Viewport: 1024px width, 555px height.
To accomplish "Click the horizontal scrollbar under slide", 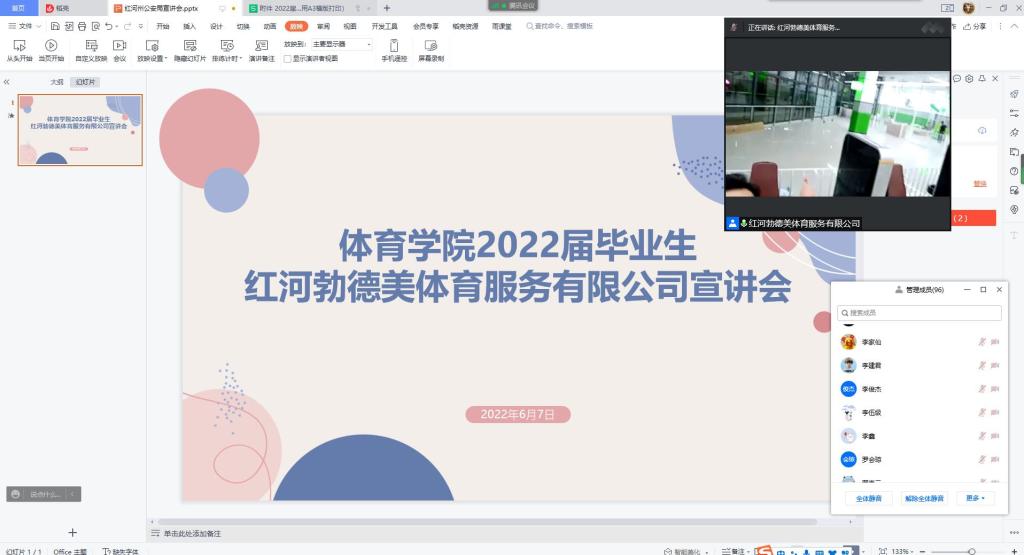I will coord(487,522).
